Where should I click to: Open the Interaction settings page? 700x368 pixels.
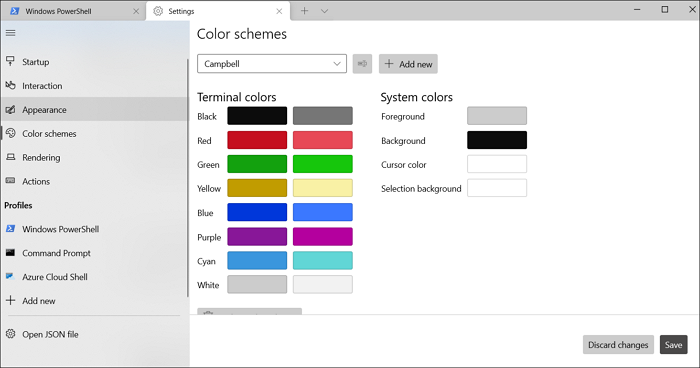95,86
